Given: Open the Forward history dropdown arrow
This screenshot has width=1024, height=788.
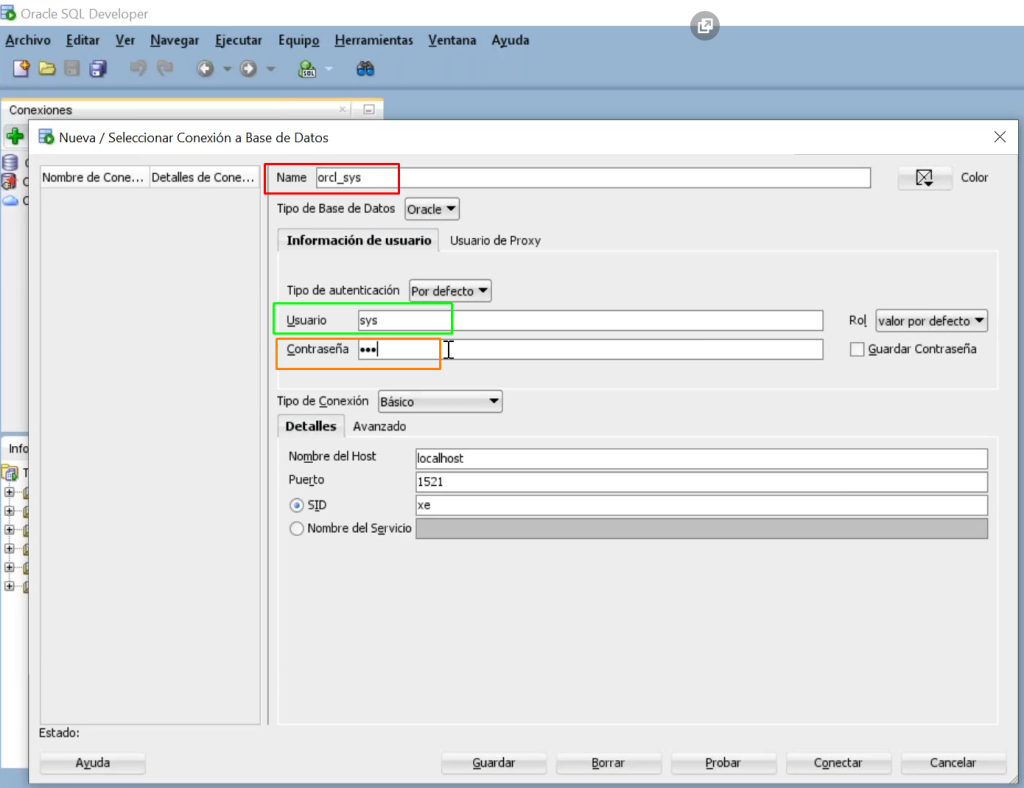Looking at the screenshot, I should click(x=271, y=69).
